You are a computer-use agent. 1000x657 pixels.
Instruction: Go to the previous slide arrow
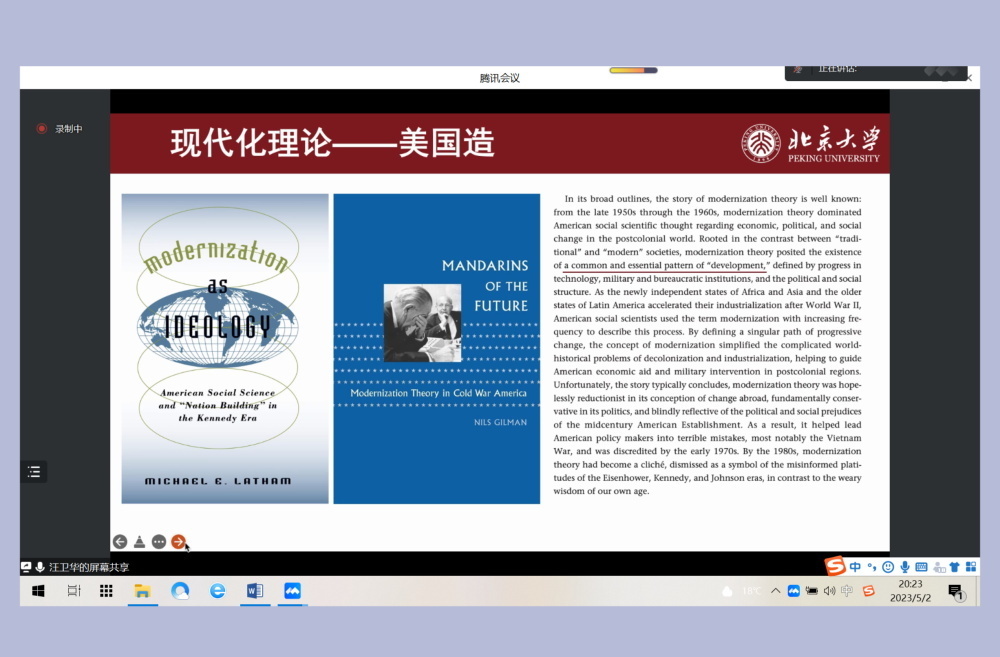pos(120,541)
